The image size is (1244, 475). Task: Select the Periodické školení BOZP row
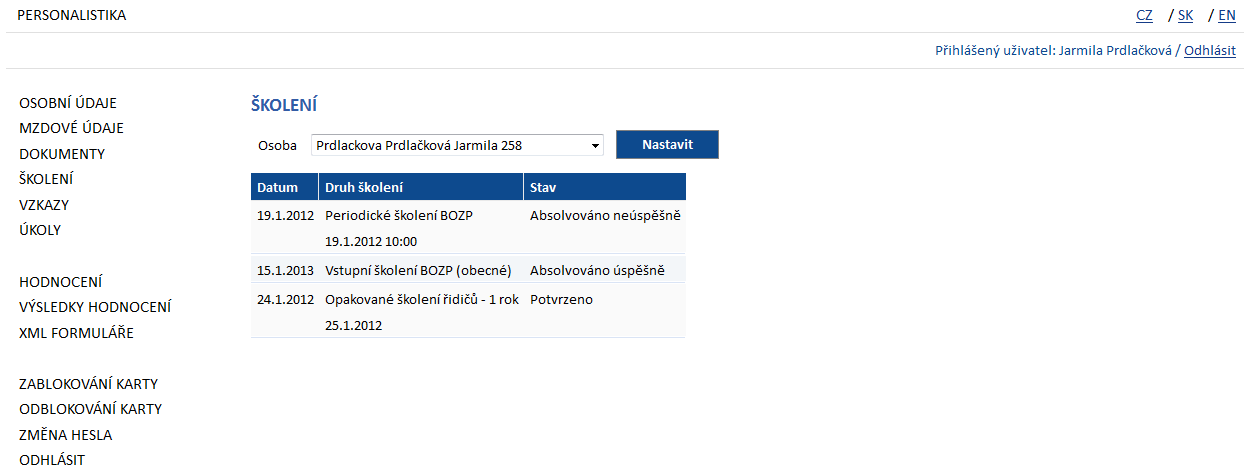tap(468, 227)
